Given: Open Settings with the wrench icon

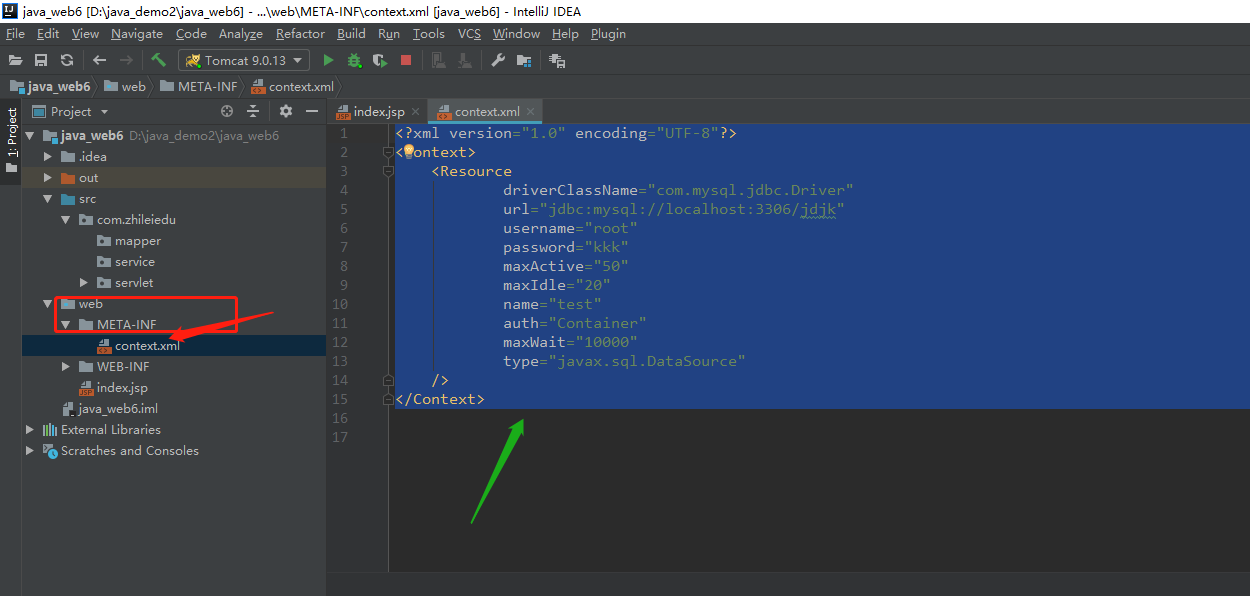Looking at the screenshot, I should (497, 60).
